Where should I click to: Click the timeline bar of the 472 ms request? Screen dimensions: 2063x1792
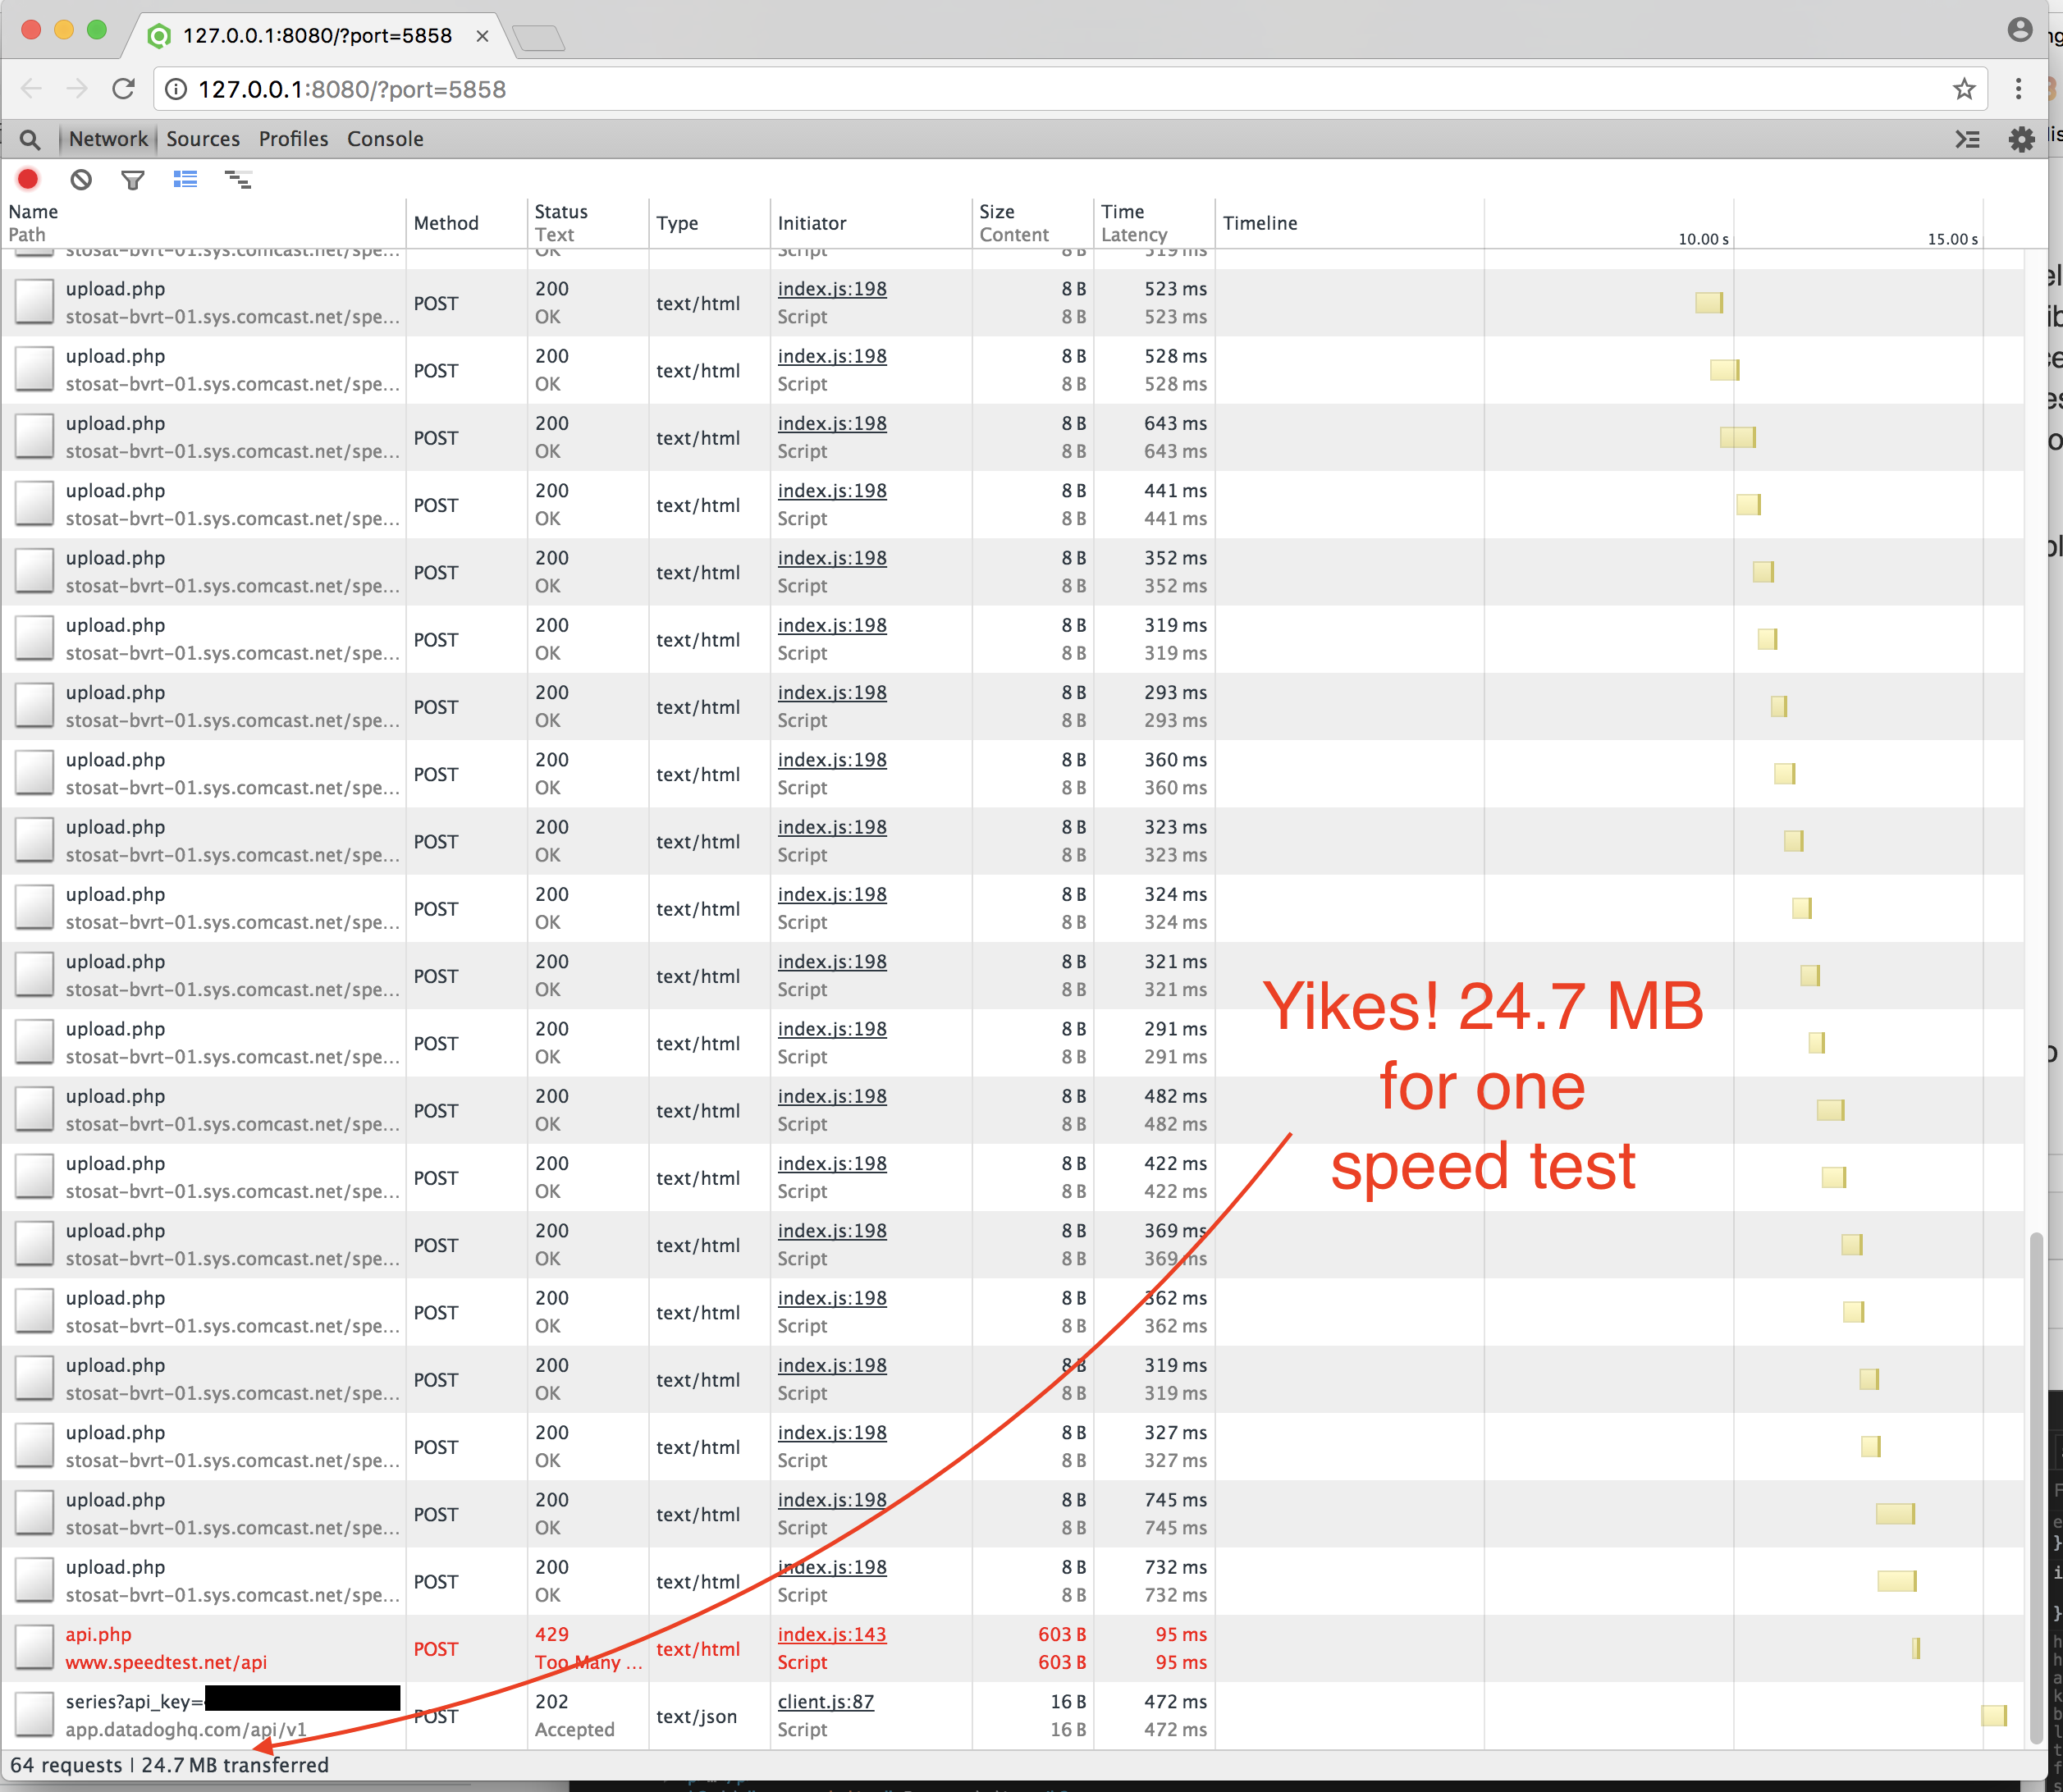1994,1716
